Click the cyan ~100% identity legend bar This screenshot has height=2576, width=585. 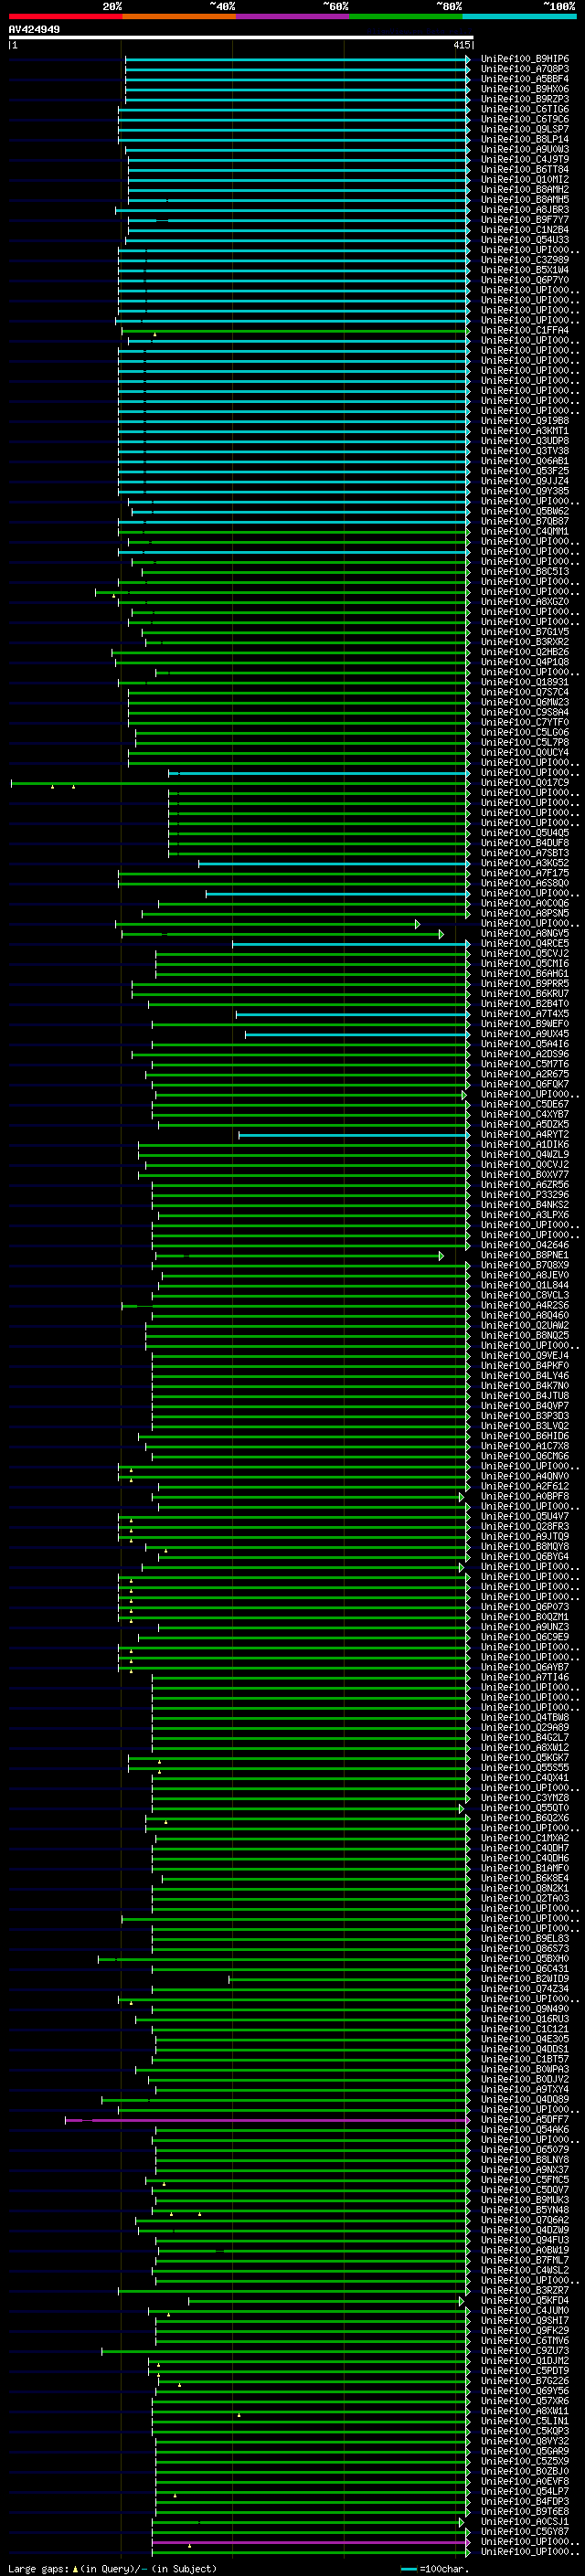(x=519, y=16)
